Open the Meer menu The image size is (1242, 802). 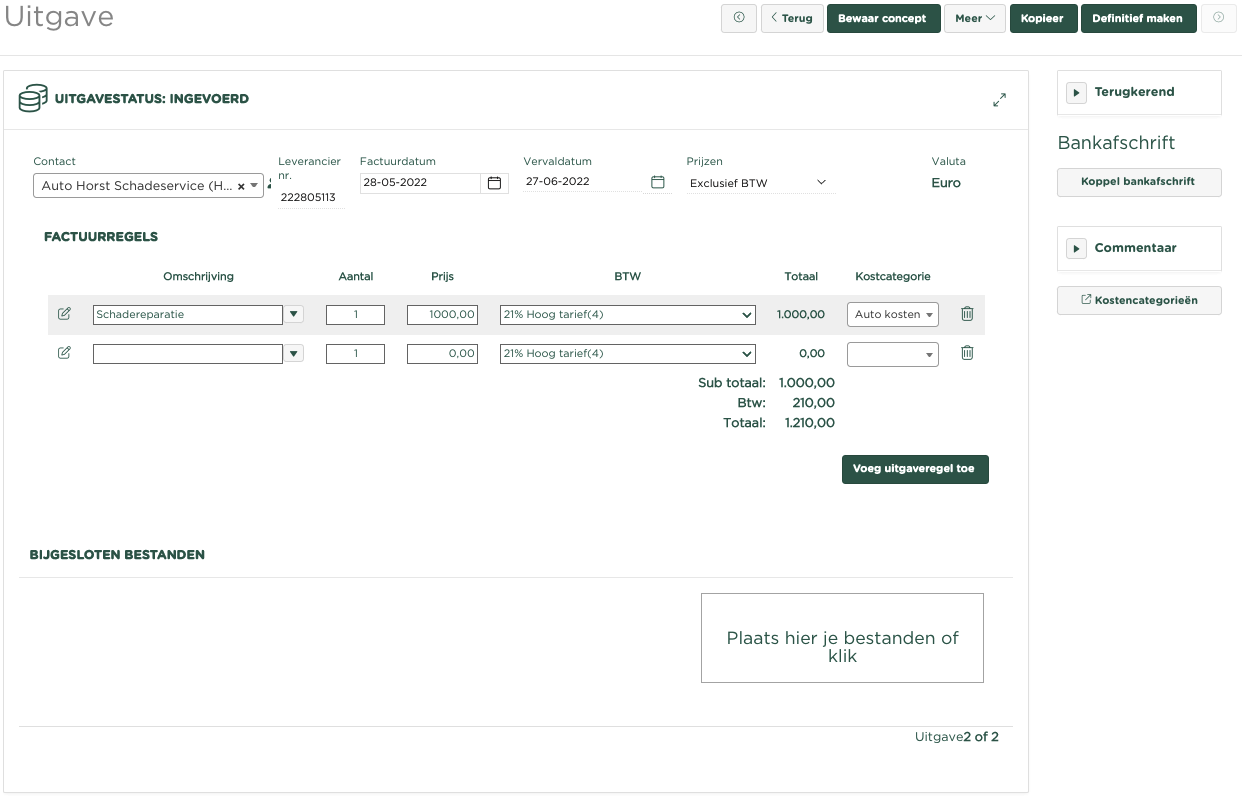[x=974, y=18]
